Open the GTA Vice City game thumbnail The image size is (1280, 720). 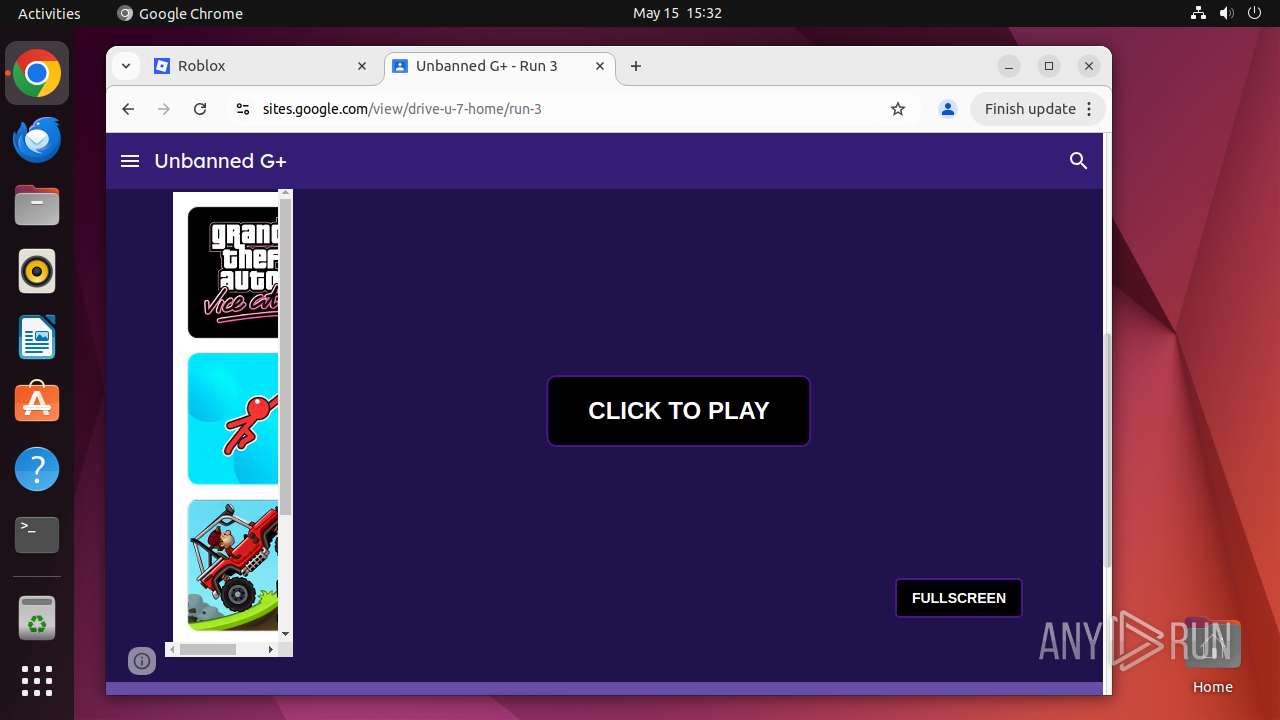(233, 272)
